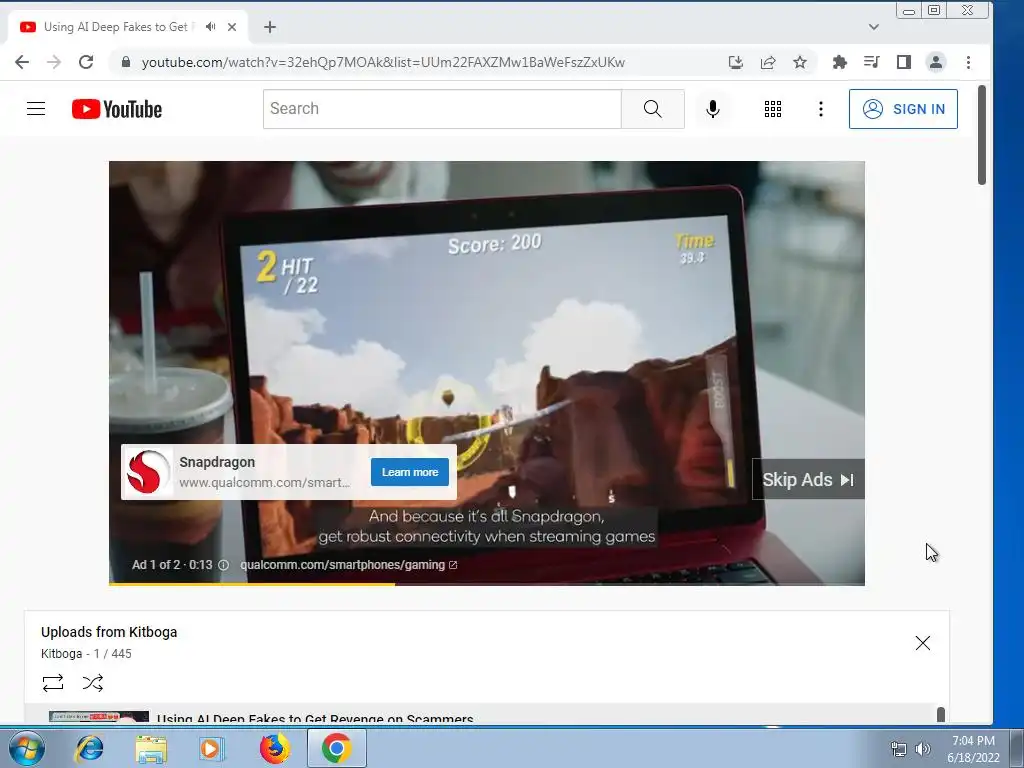Bookmark this tab with the star
This screenshot has height=768, width=1024.
pyautogui.click(x=800, y=62)
